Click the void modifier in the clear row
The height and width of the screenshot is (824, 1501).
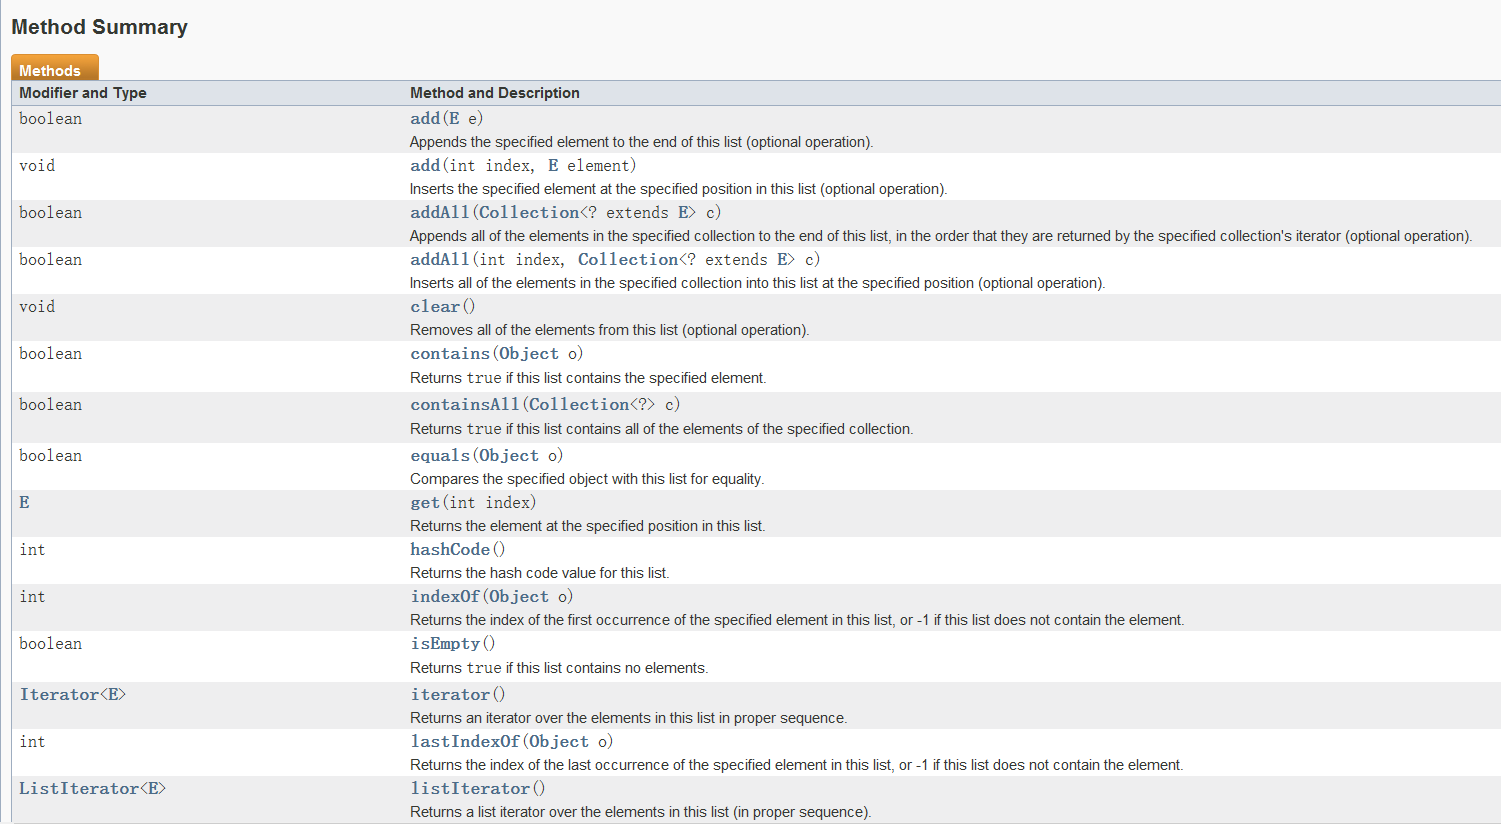click(x=37, y=306)
